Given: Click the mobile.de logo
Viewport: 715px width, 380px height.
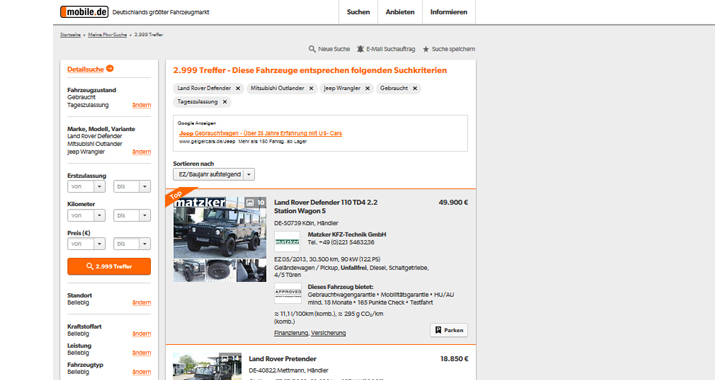Looking at the screenshot, I should tap(84, 12).
